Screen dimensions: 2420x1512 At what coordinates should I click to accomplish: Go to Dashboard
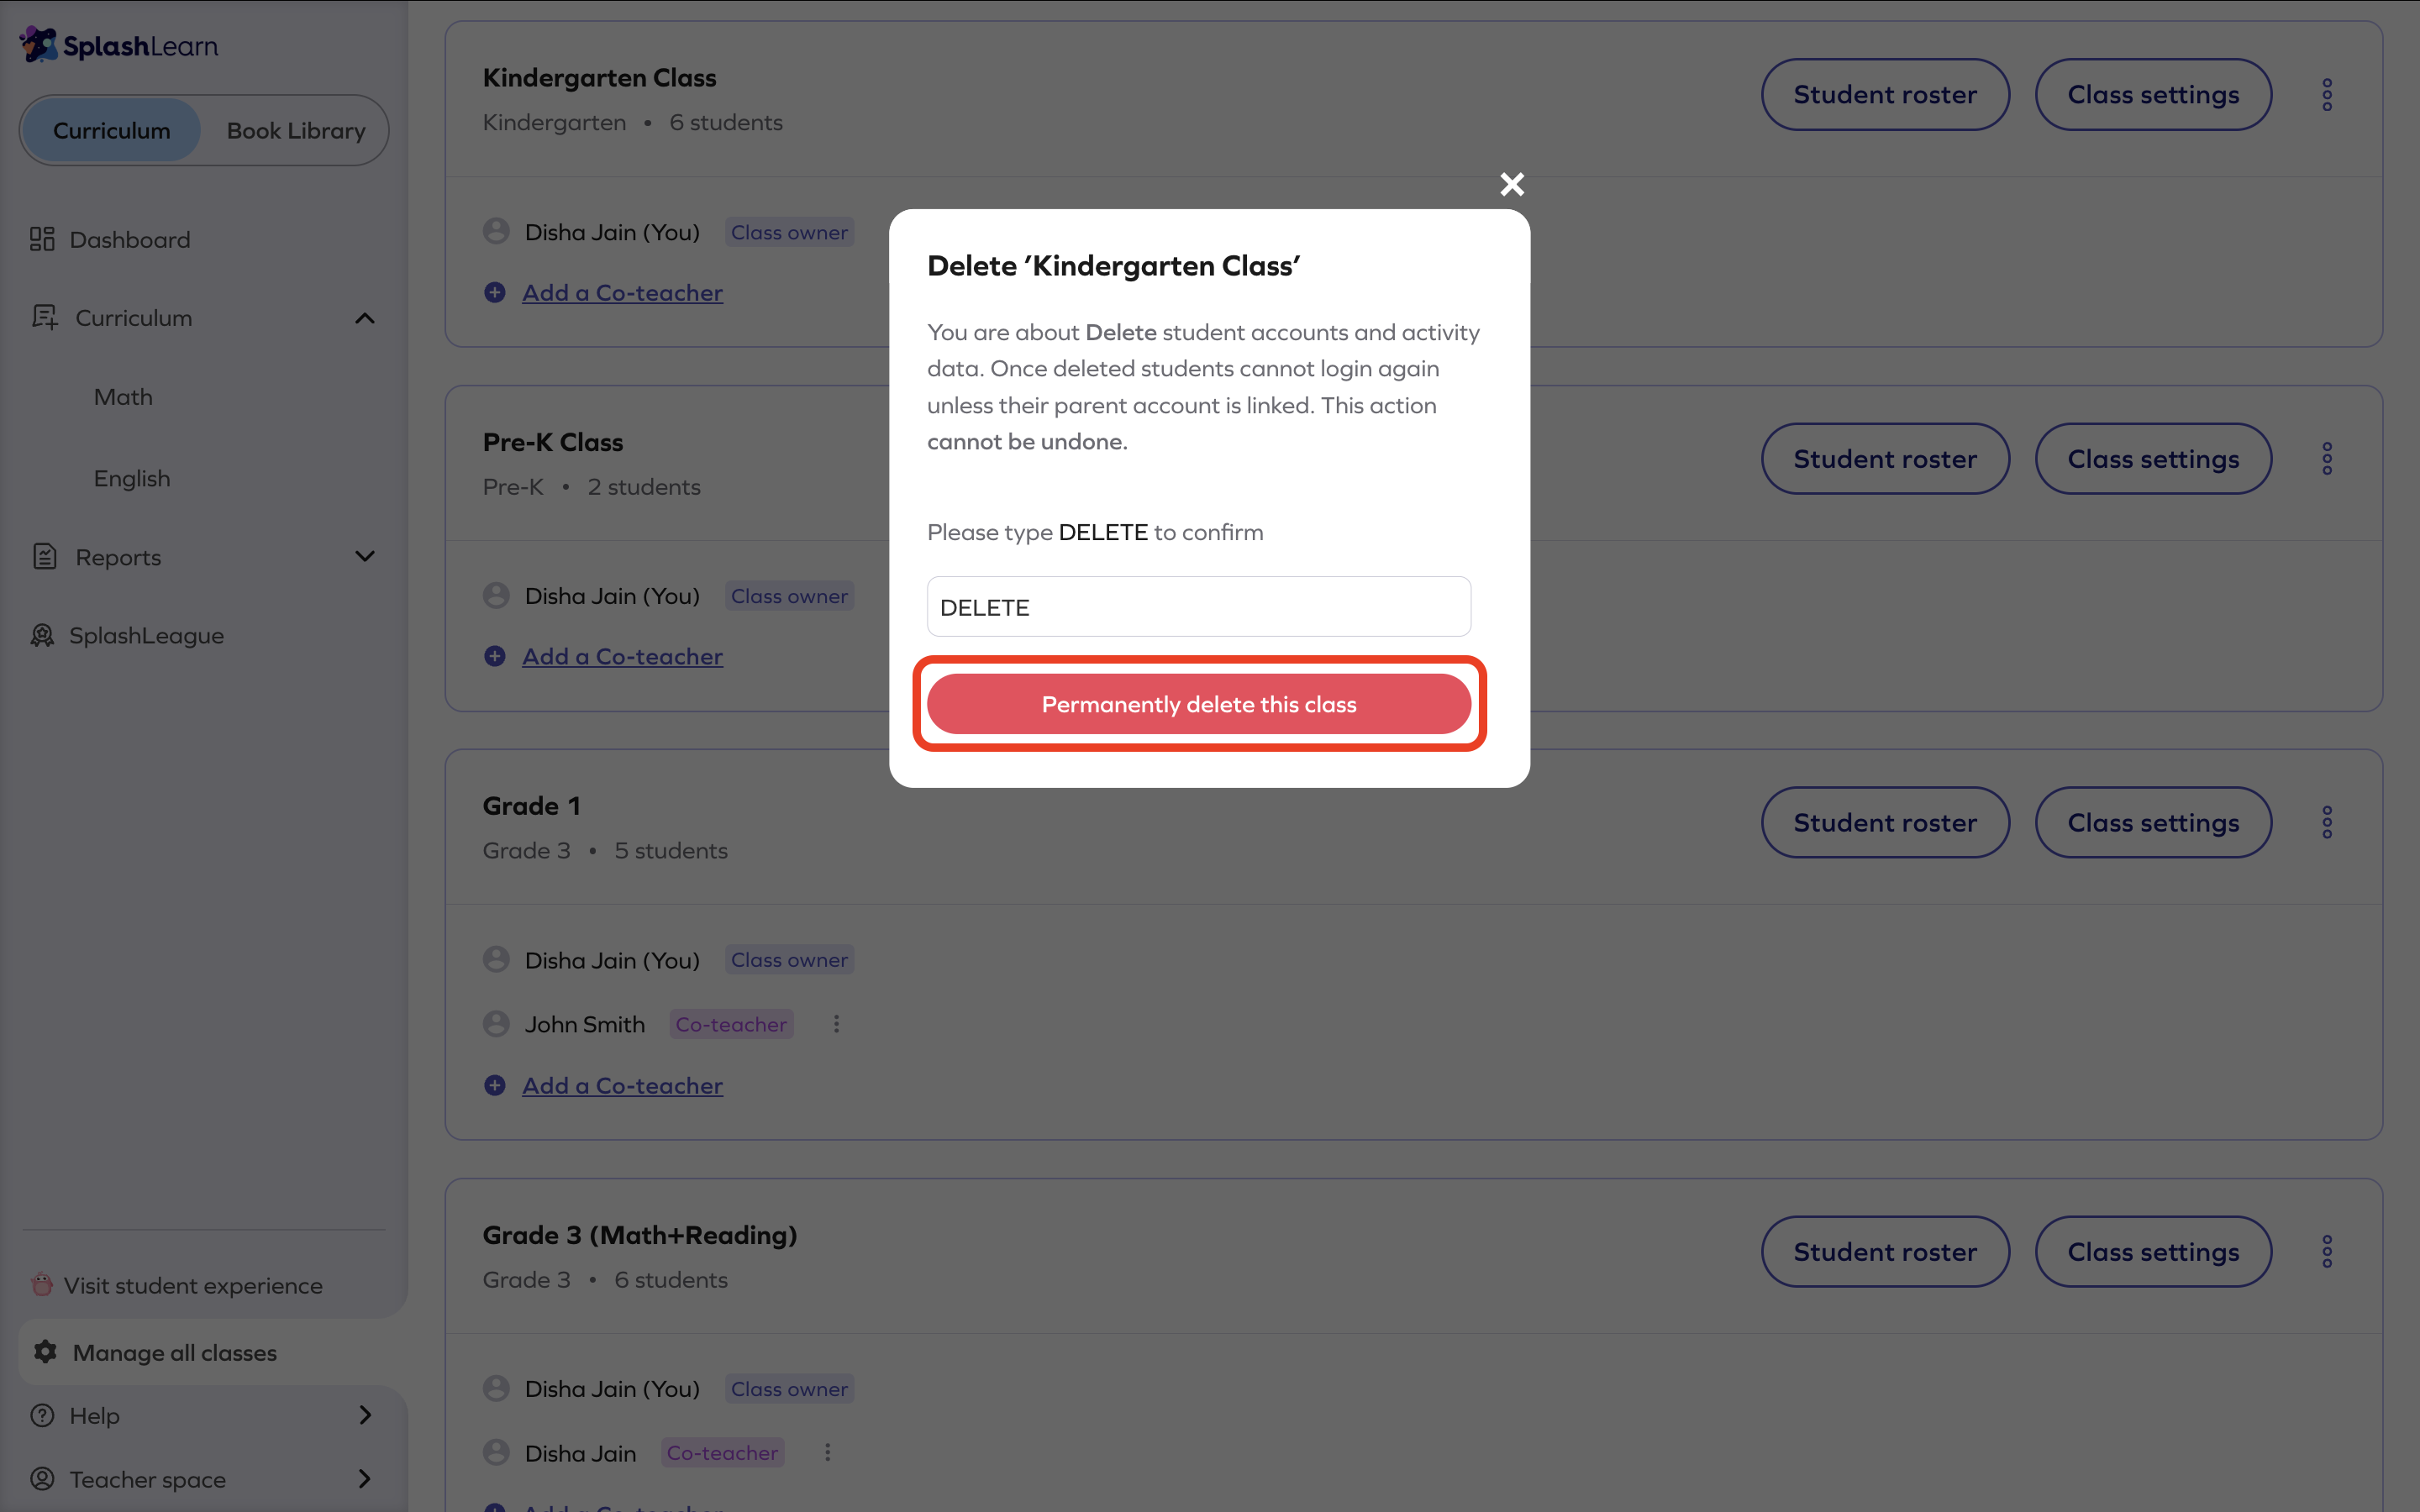coord(130,240)
